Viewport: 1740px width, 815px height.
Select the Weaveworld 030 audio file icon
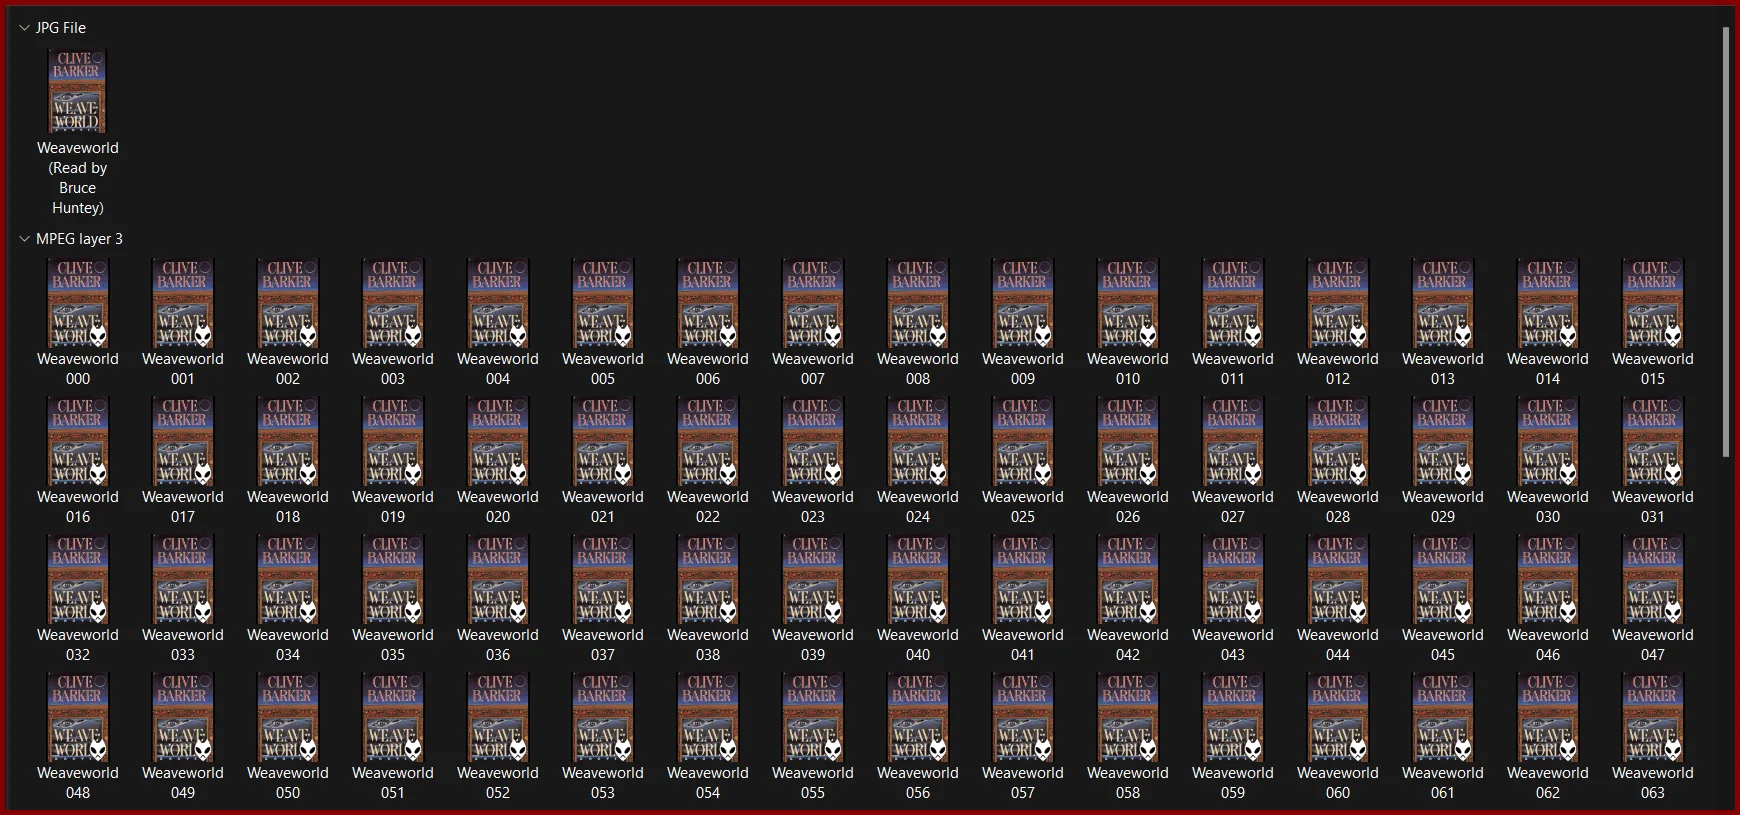pyautogui.click(x=1548, y=441)
